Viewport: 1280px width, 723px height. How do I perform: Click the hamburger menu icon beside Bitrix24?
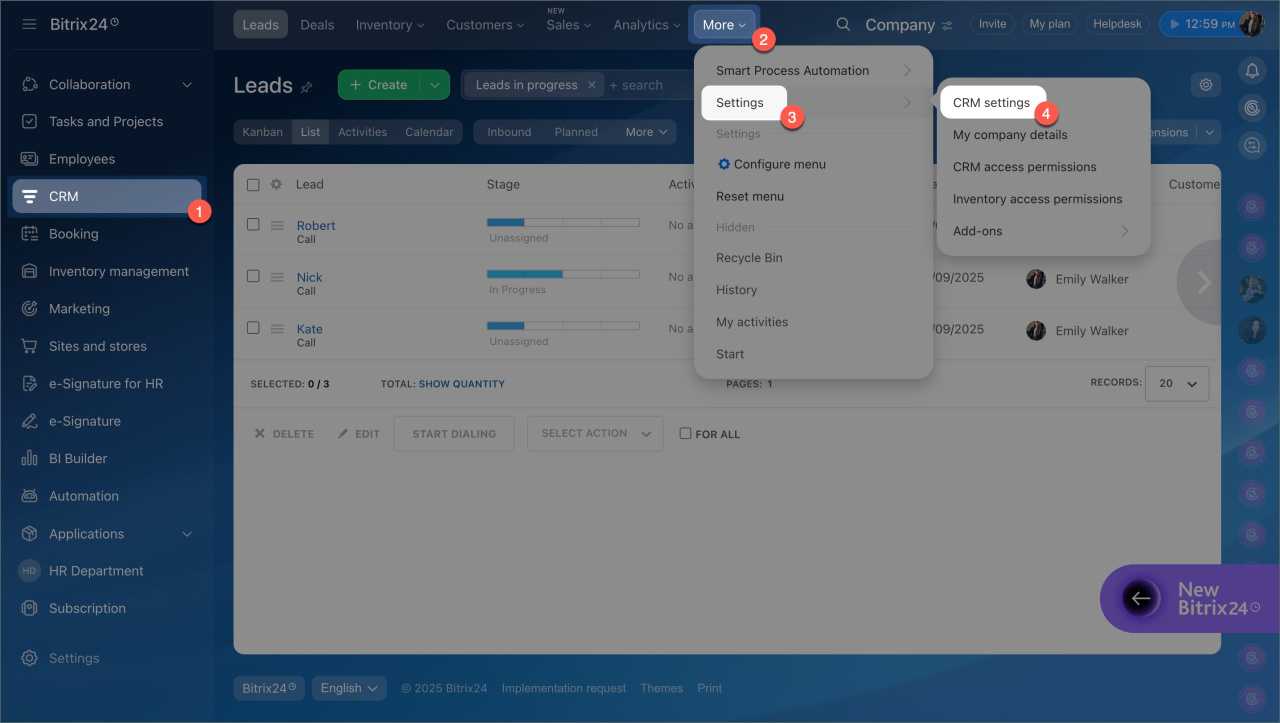[29, 24]
